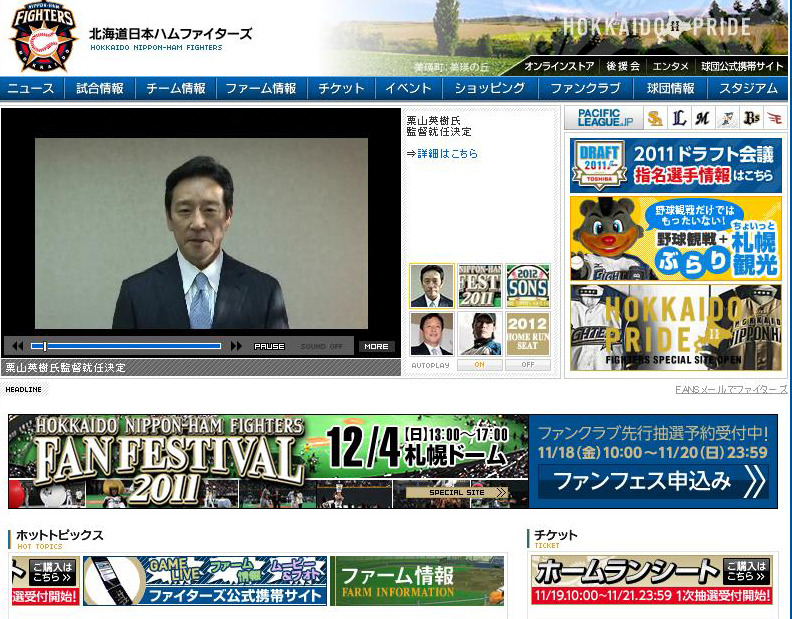Viewport: 792px width, 619px height.
Task: Open the ファーム情報 menu
Action: pyautogui.click(x=261, y=88)
